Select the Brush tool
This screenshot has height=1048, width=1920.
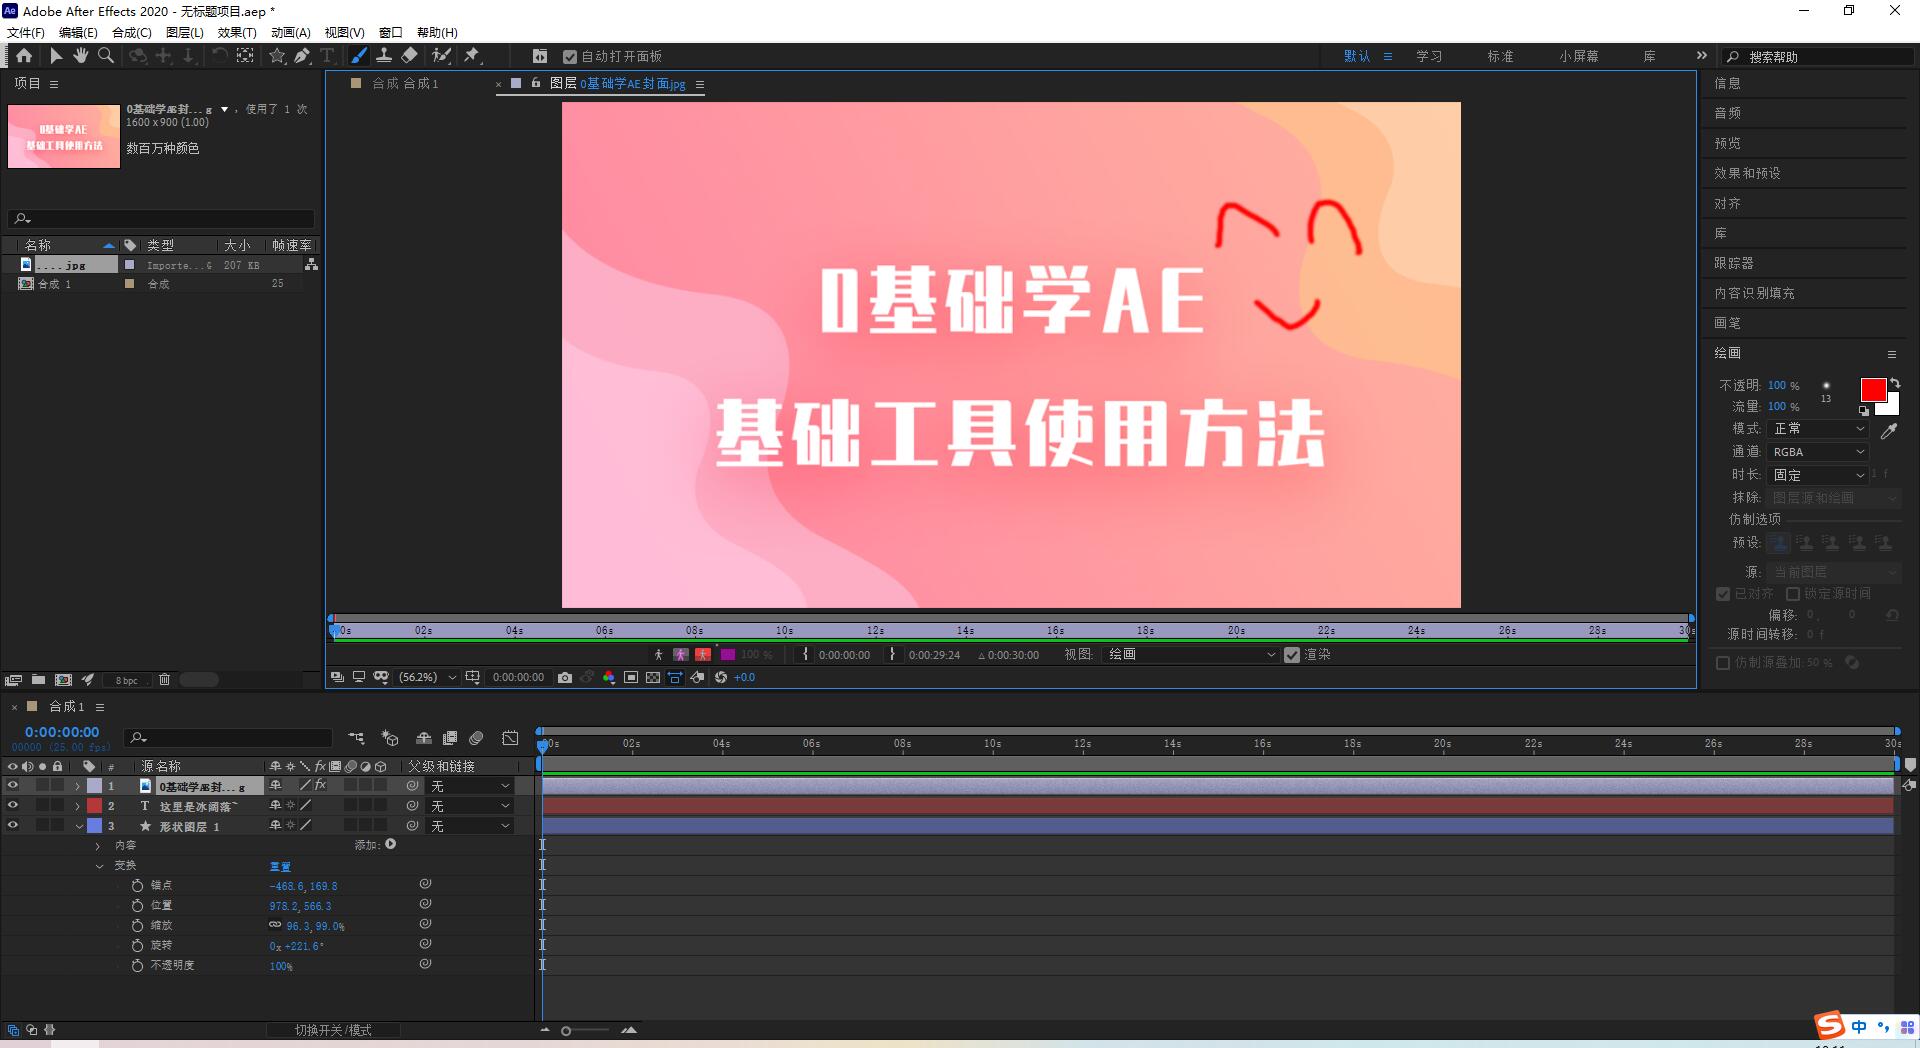(358, 56)
